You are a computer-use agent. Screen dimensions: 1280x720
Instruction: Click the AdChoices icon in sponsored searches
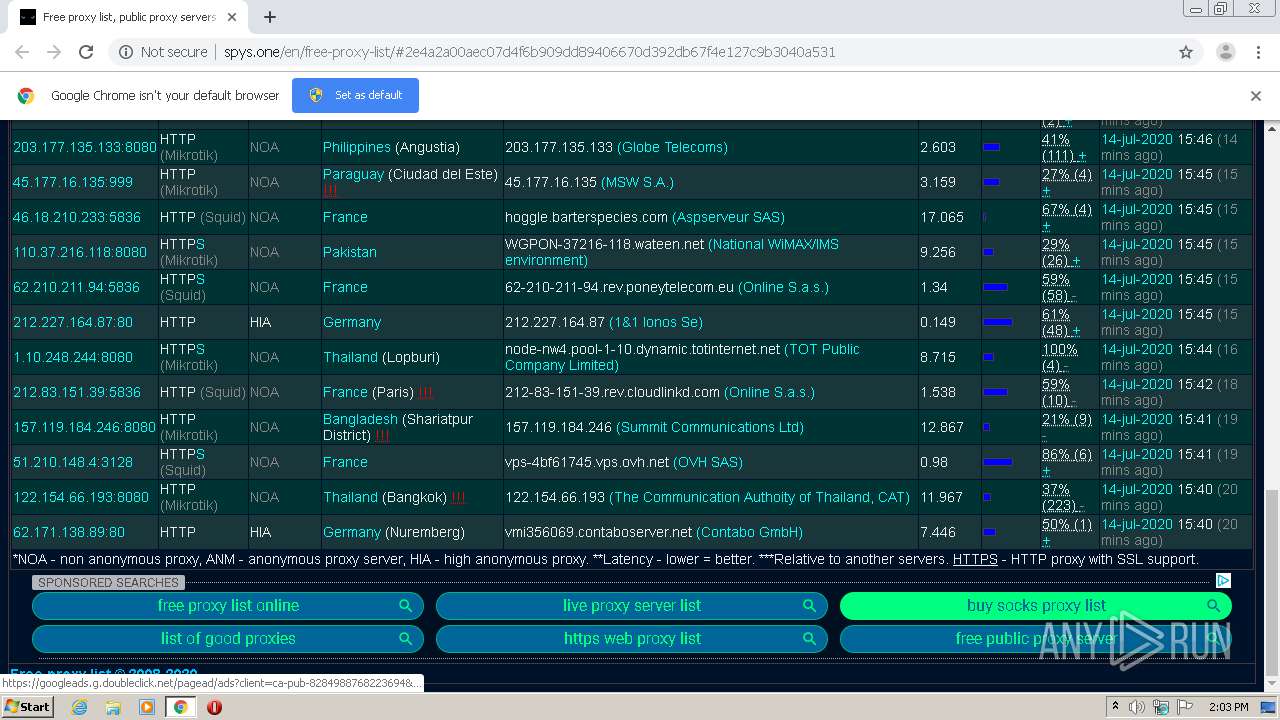[1223, 581]
